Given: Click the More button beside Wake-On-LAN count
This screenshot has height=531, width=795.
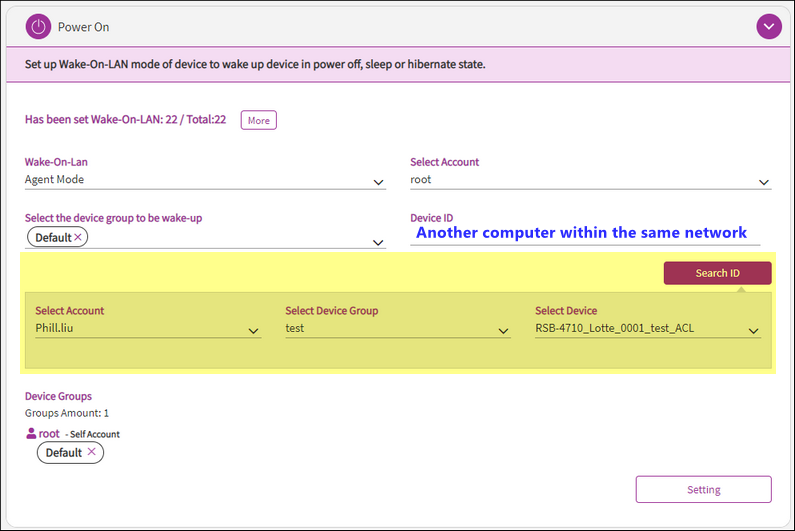Looking at the screenshot, I should [x=258, y=120].
